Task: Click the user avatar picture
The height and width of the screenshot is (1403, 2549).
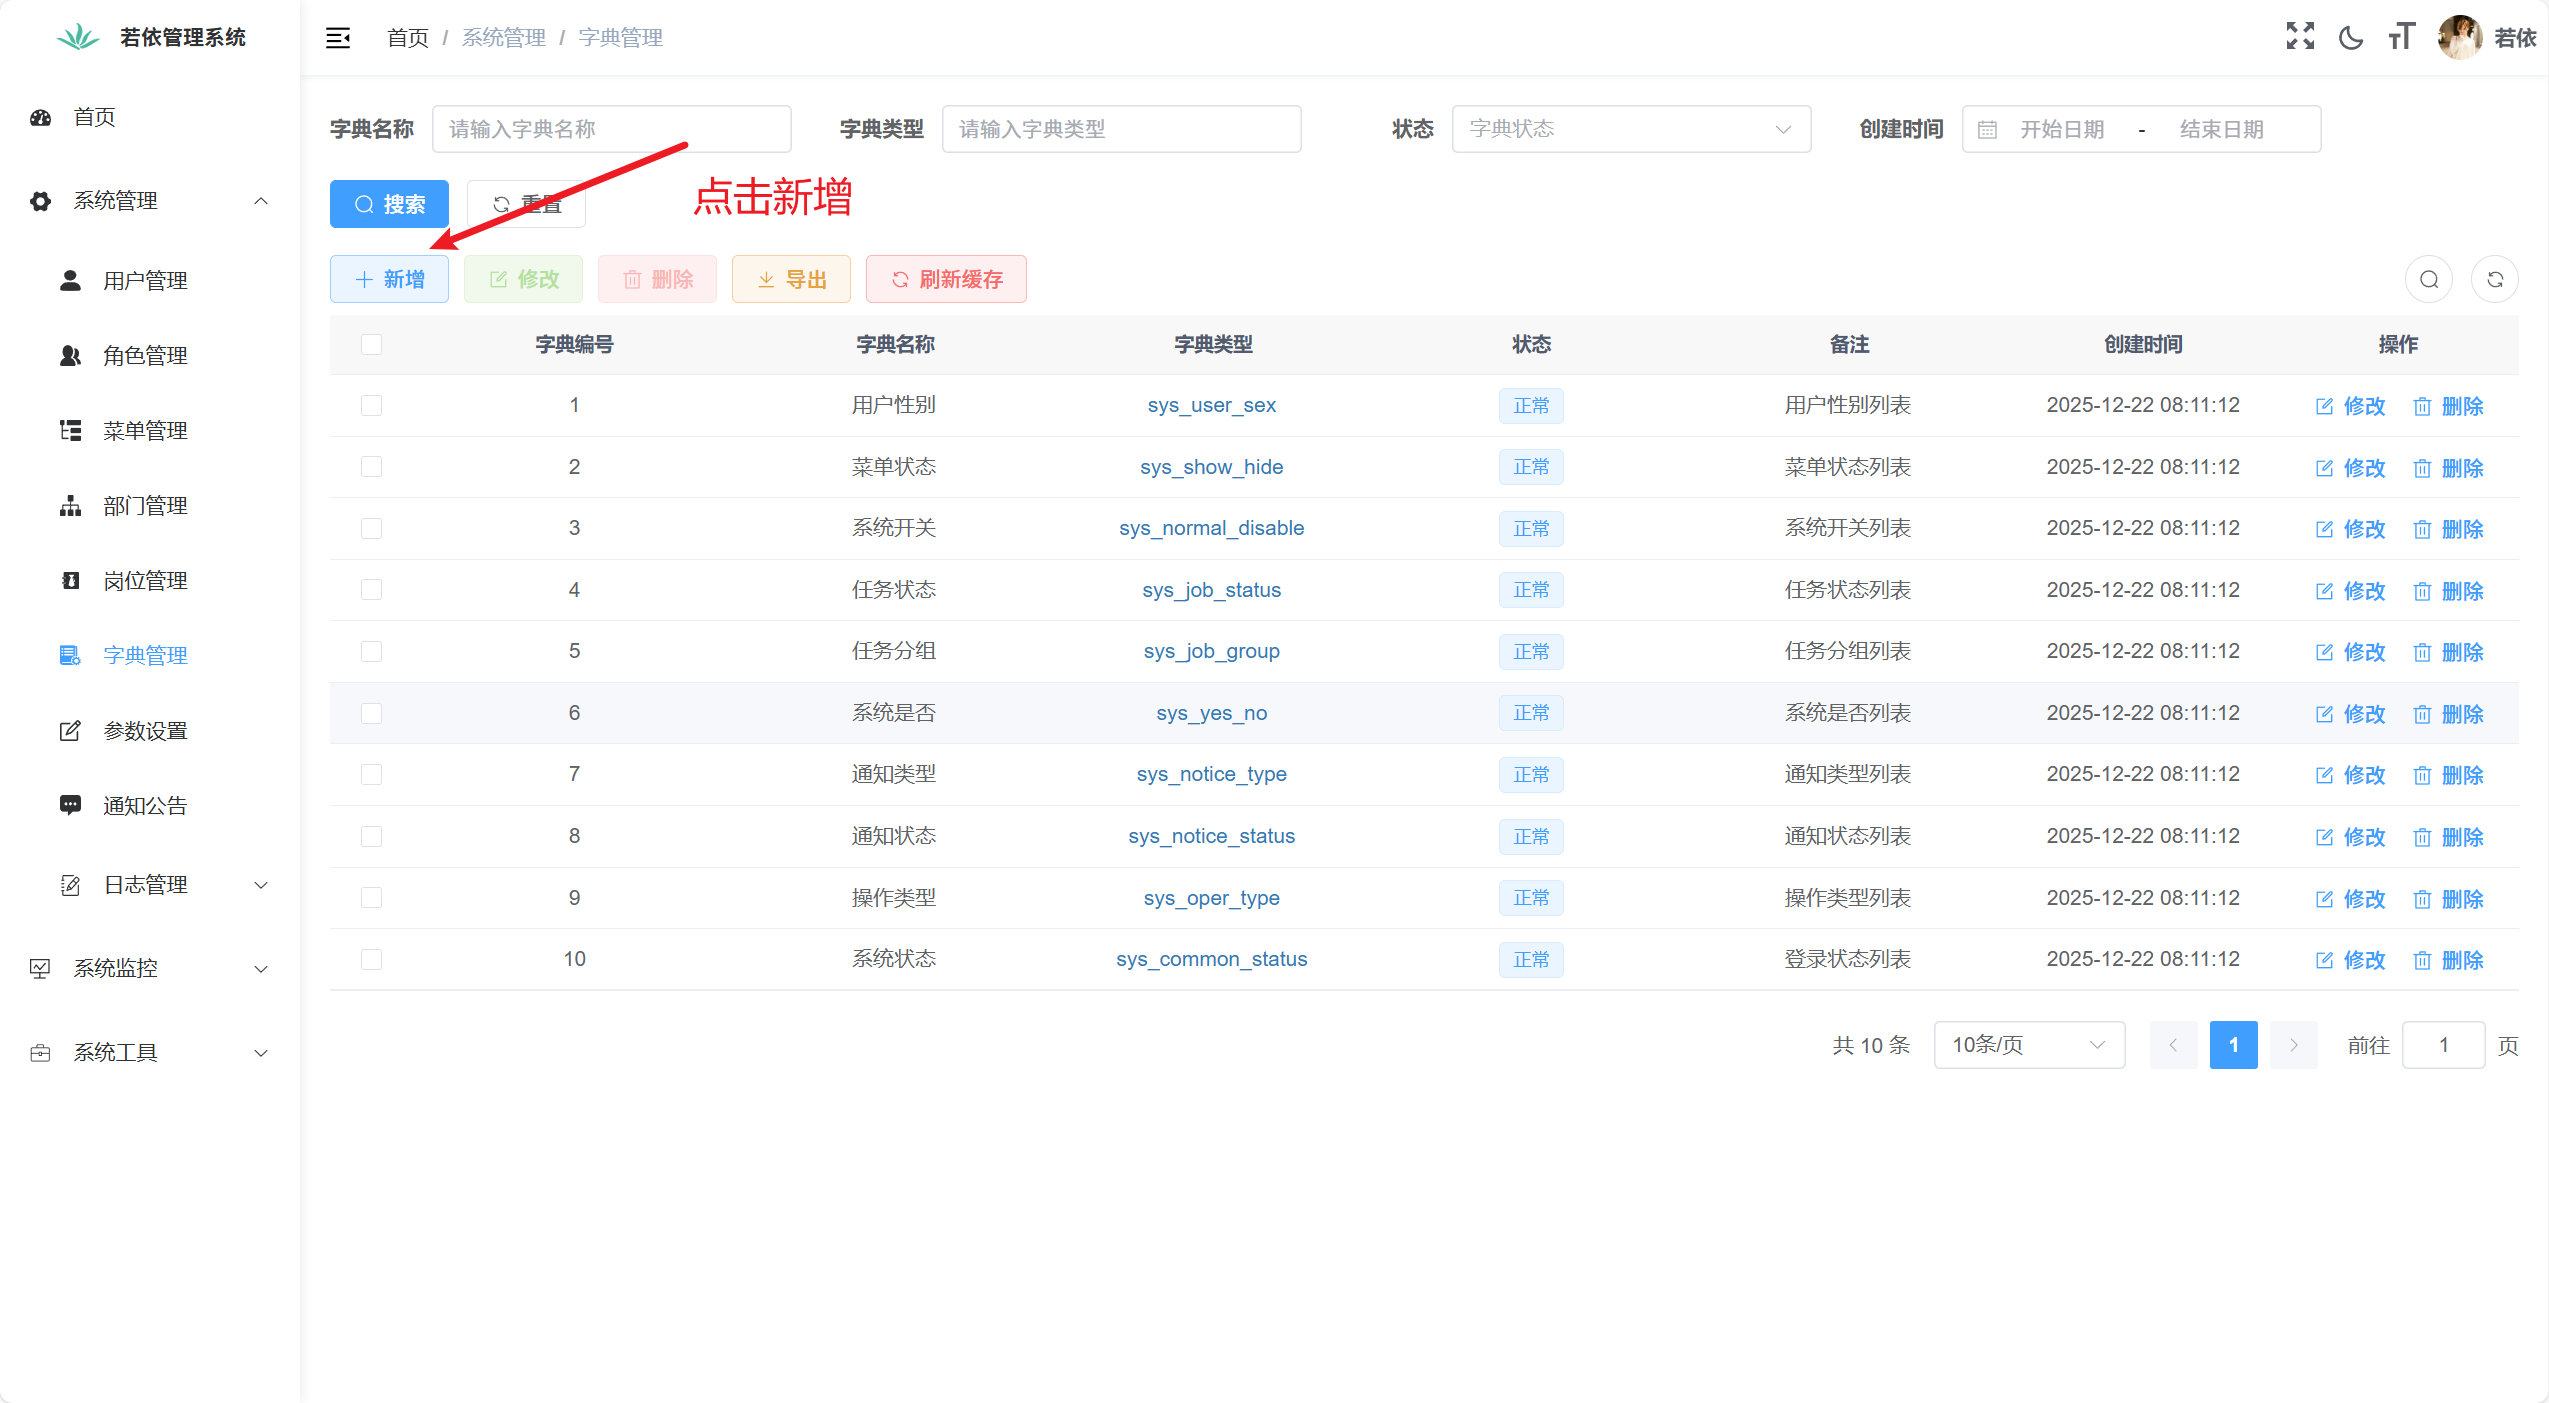Action: pos(2459,37)
